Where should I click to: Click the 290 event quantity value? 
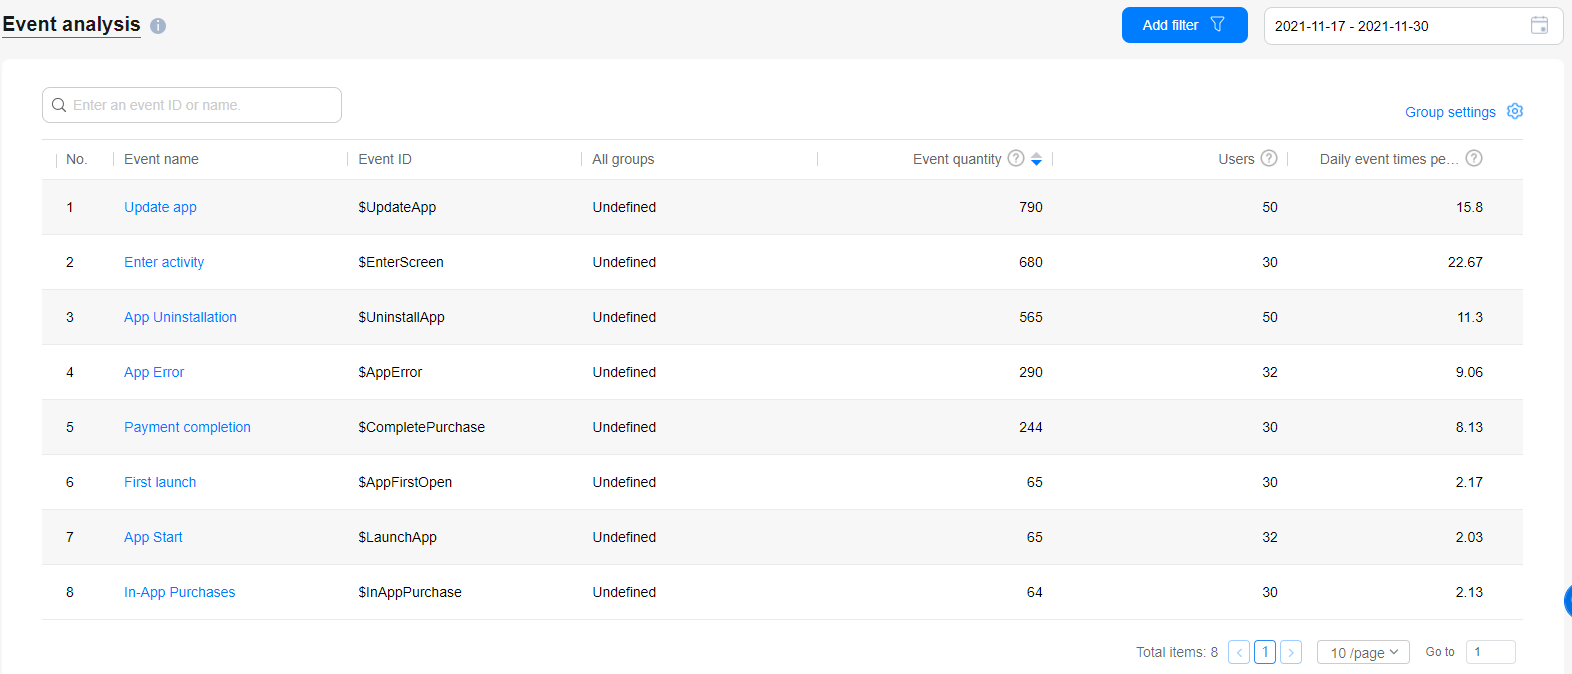pos(1031,372)
